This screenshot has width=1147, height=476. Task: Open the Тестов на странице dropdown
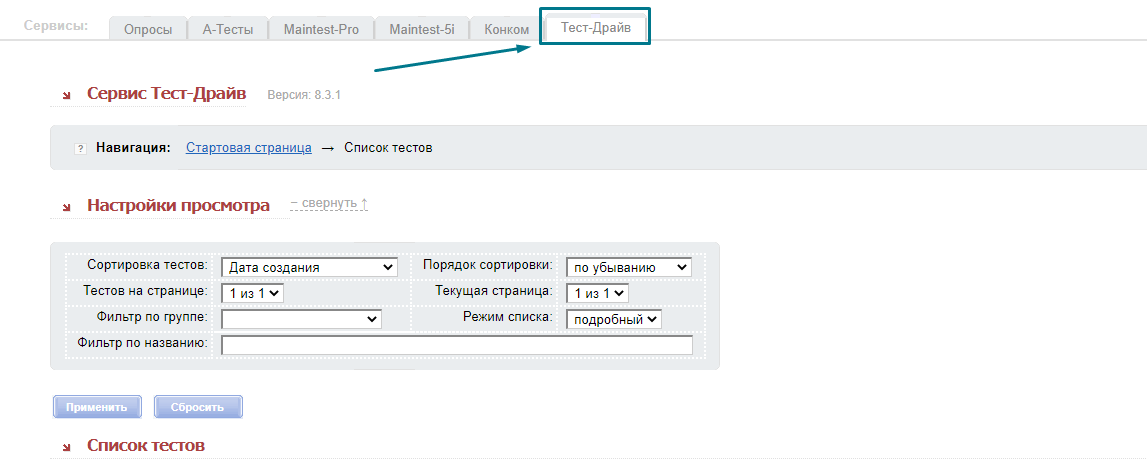[x=252, y=292]
